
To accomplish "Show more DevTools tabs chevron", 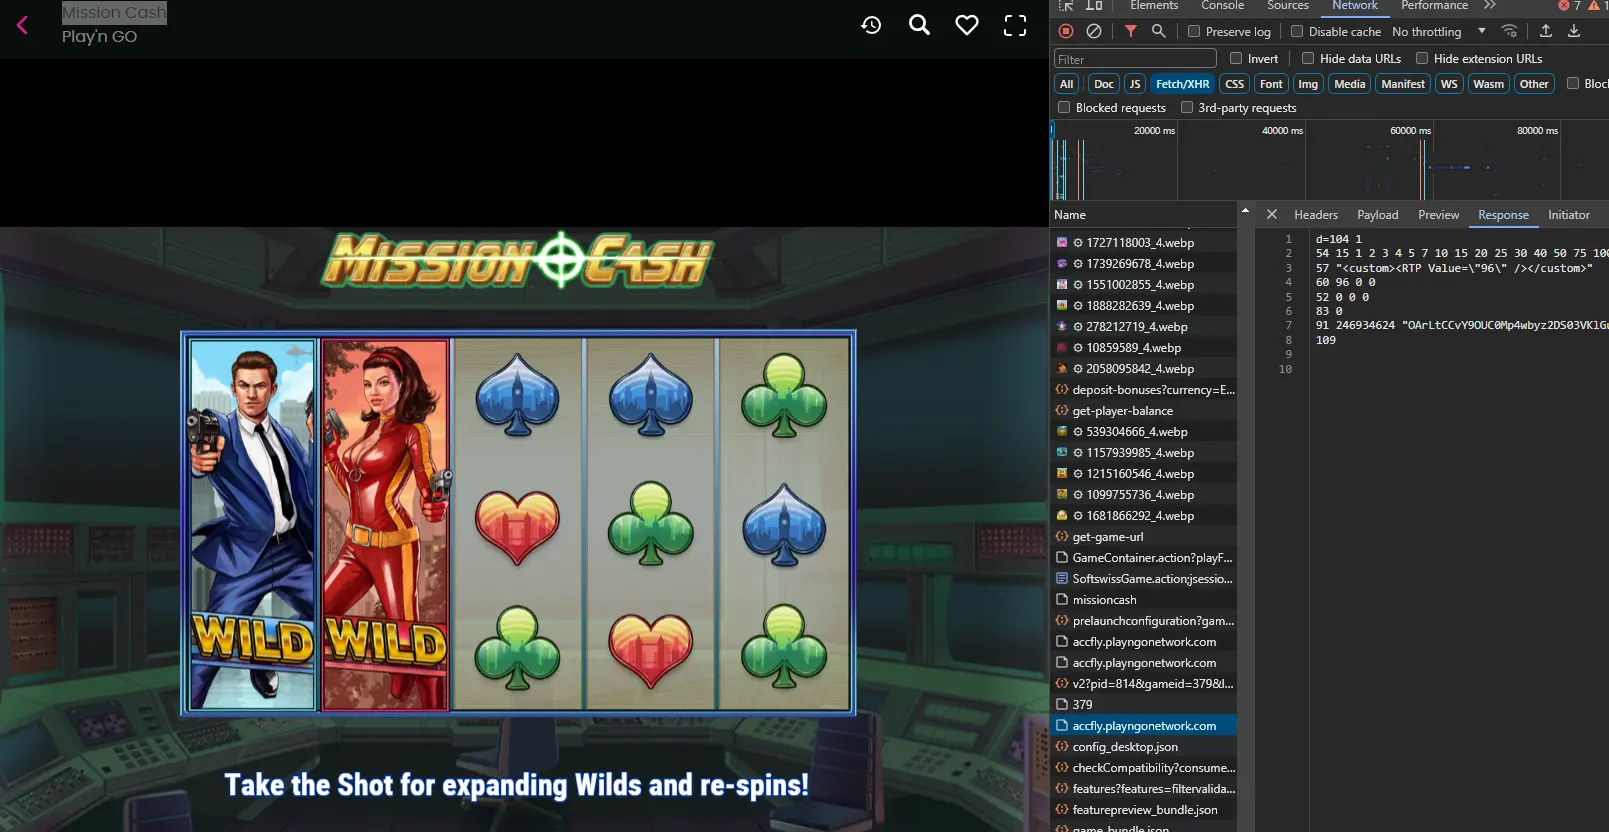I will 1490,6.
